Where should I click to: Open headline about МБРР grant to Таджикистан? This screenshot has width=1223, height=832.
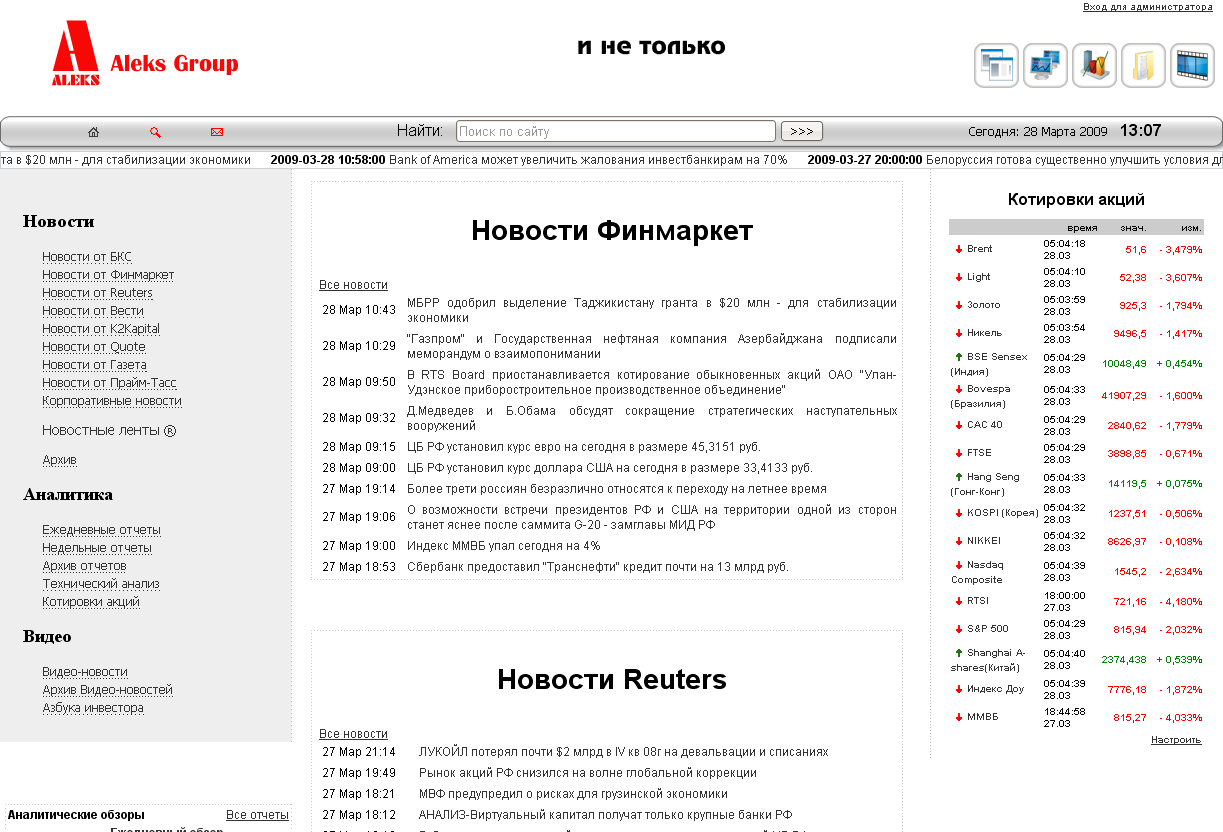pos(652,310)
